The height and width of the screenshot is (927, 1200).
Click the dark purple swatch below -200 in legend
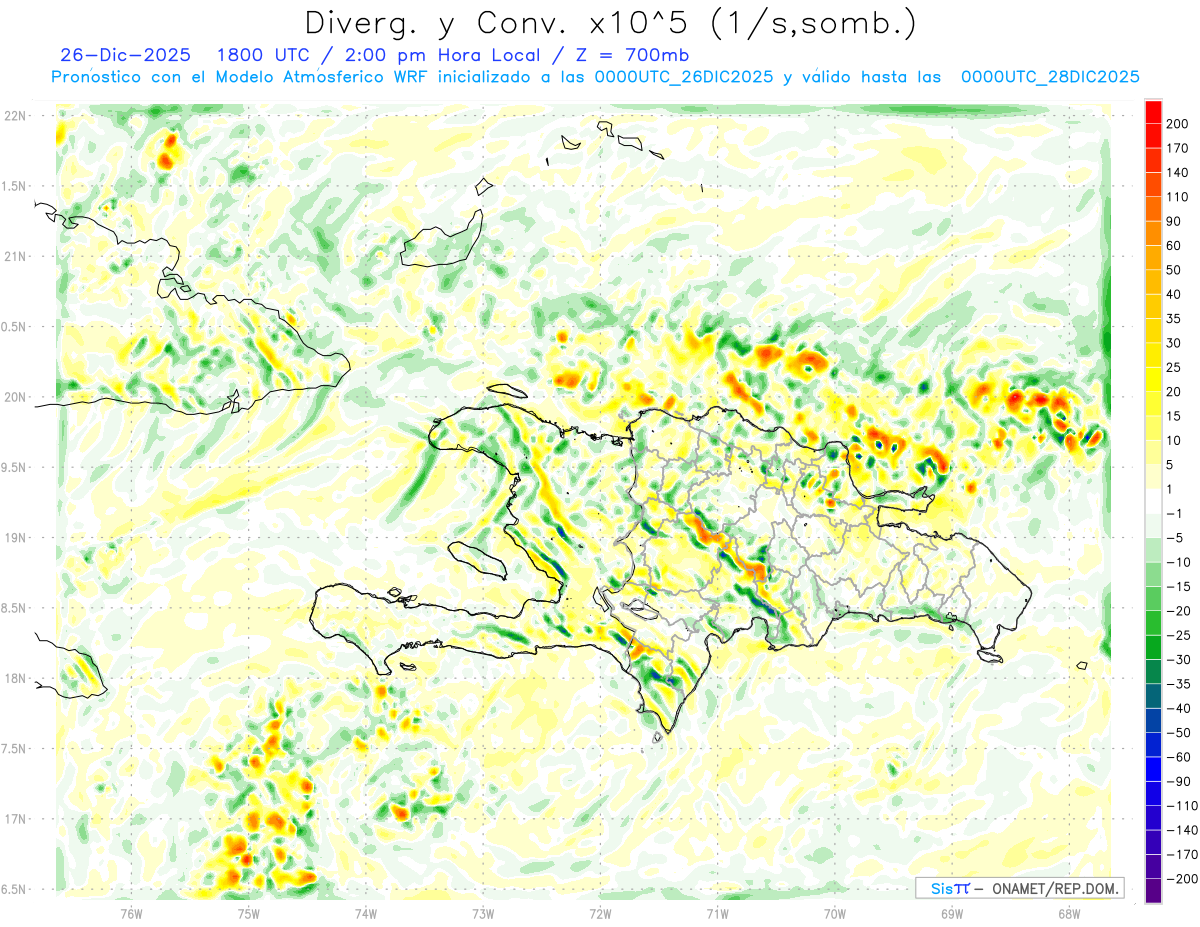[1153, 891]
